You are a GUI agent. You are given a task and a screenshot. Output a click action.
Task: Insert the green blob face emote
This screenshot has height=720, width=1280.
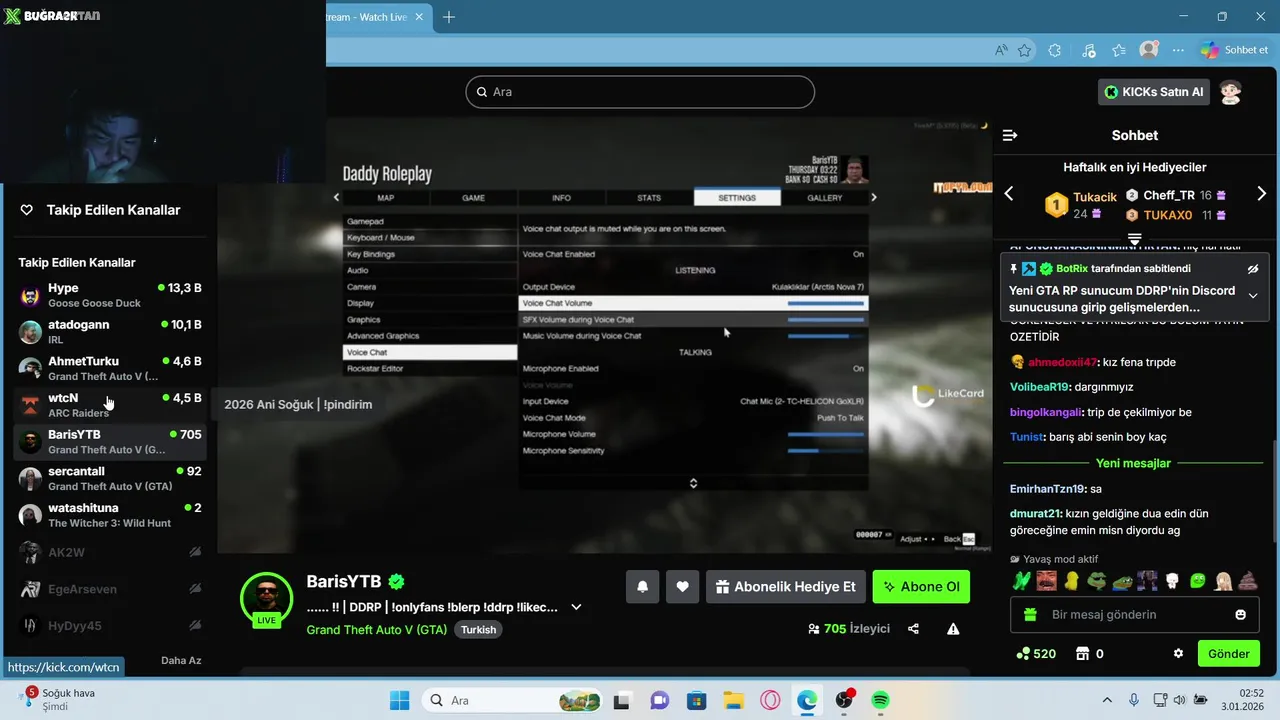click(1198, 581)
